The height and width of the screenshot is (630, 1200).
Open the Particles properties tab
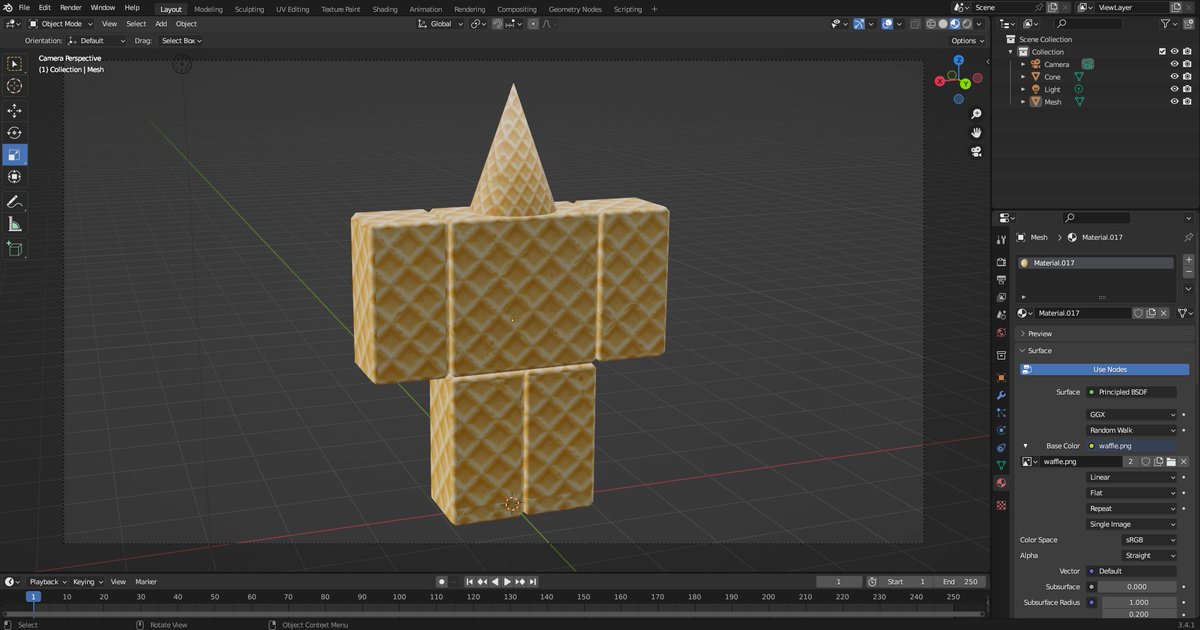click(x=1001, y=413)
